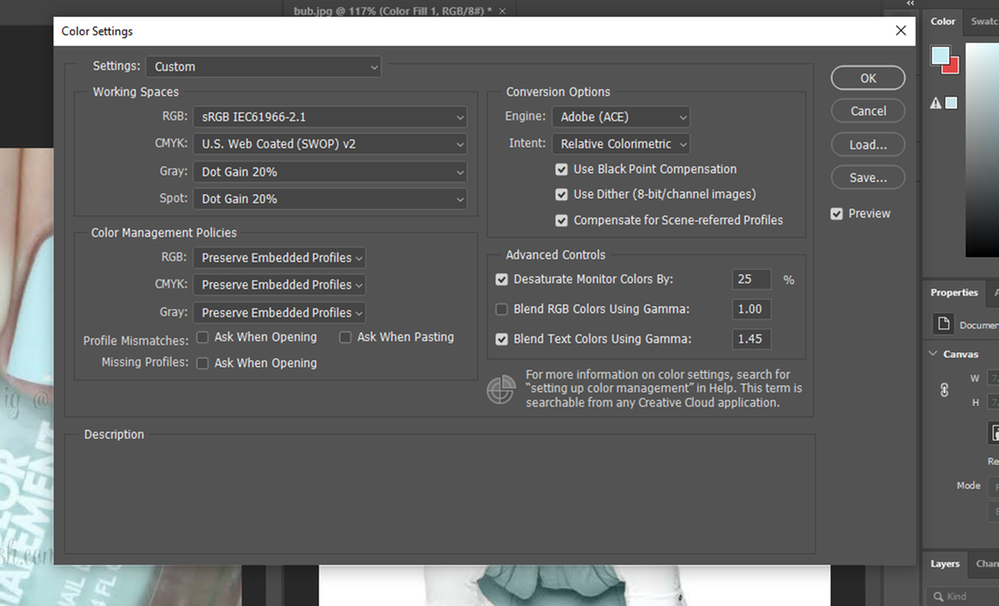Image resolution: width=999 pixels, height=606 pixels.
Task: Select the red background color swatch
Action: tap(953, 67)
